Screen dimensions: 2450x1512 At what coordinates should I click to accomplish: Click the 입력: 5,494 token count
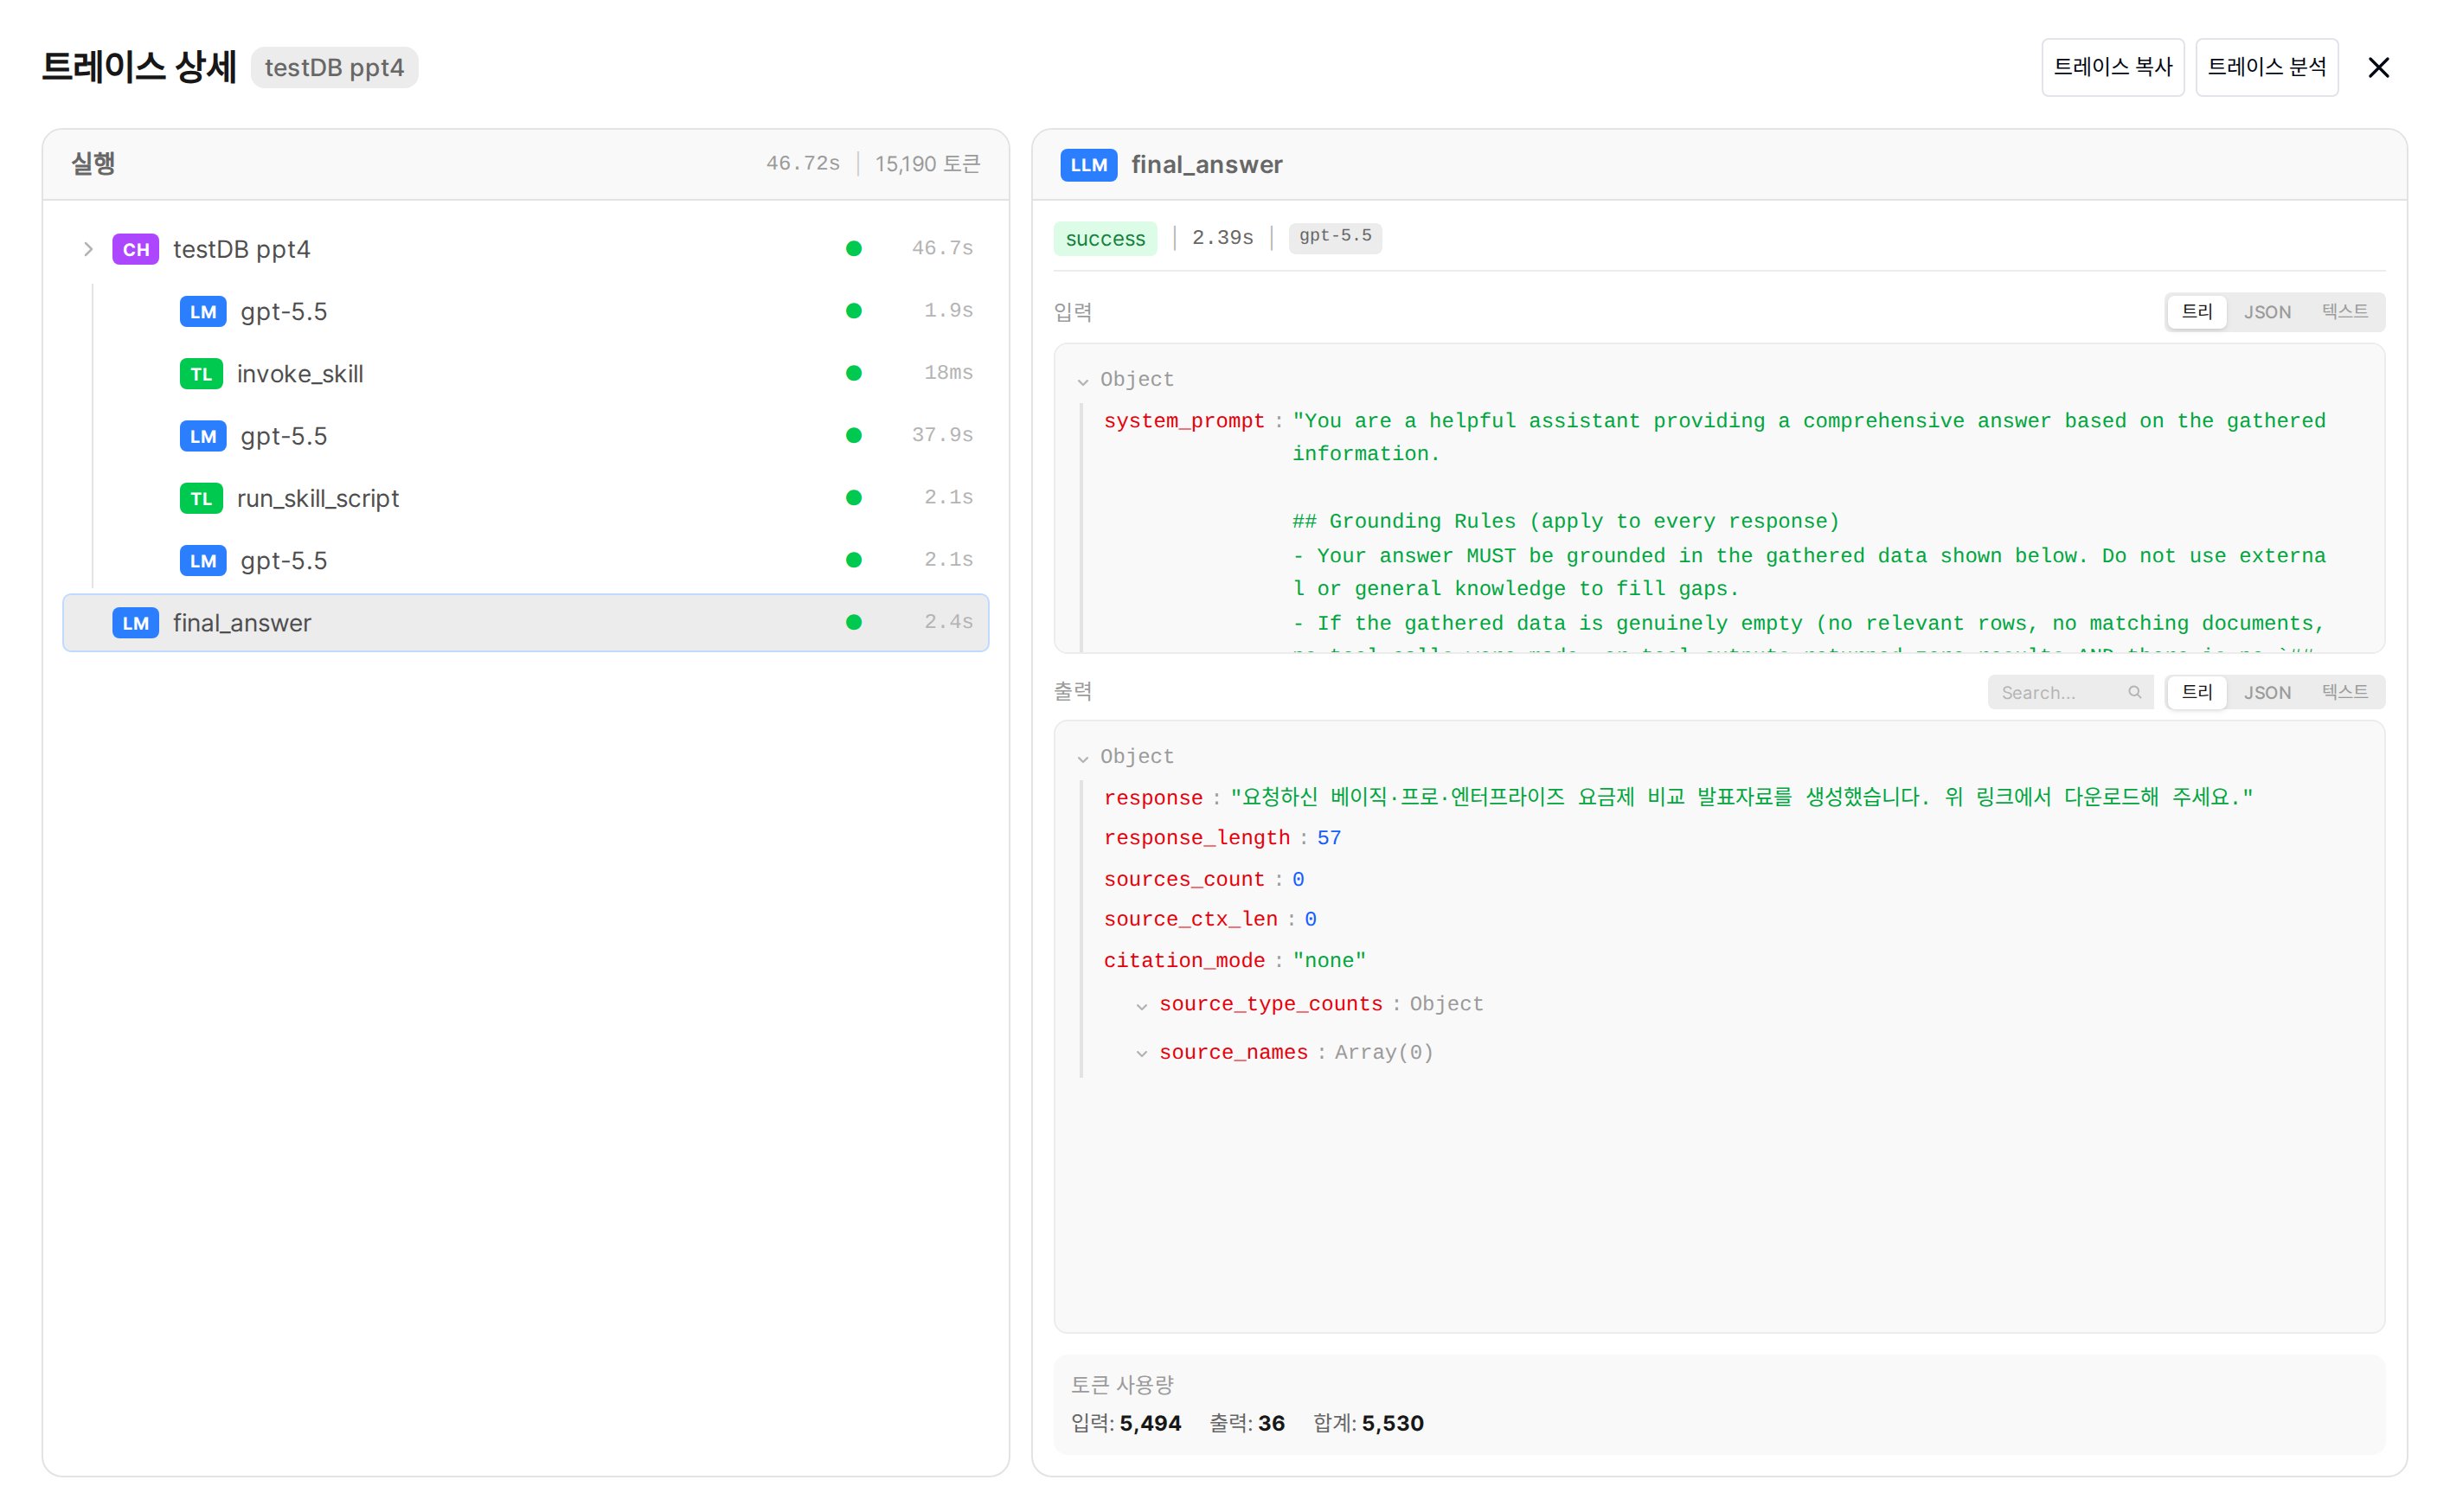(1125, 1423)
